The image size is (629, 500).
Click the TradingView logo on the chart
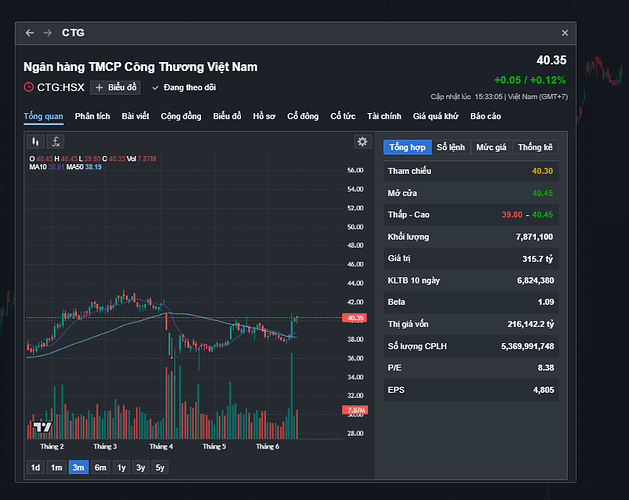click(x=42, y=427)
